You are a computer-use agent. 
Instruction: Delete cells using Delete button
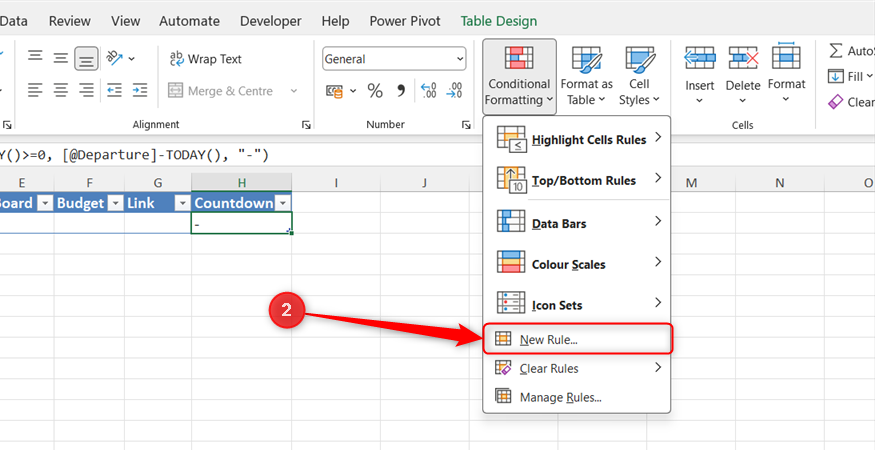click(743, 76)
